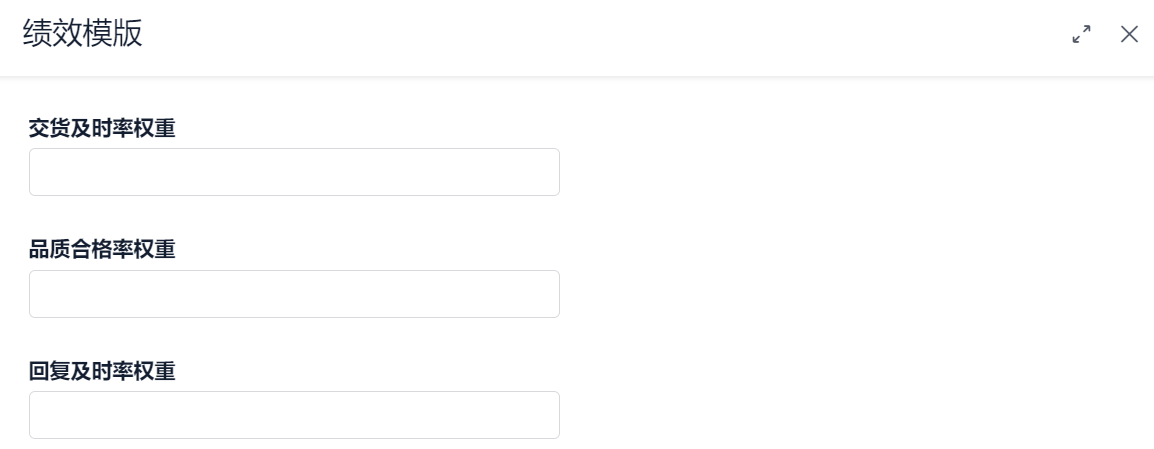This screenshot has width=1154, height=449.
Task: Place cursor in the reply timeliness weight field
Action: point(294,415)
